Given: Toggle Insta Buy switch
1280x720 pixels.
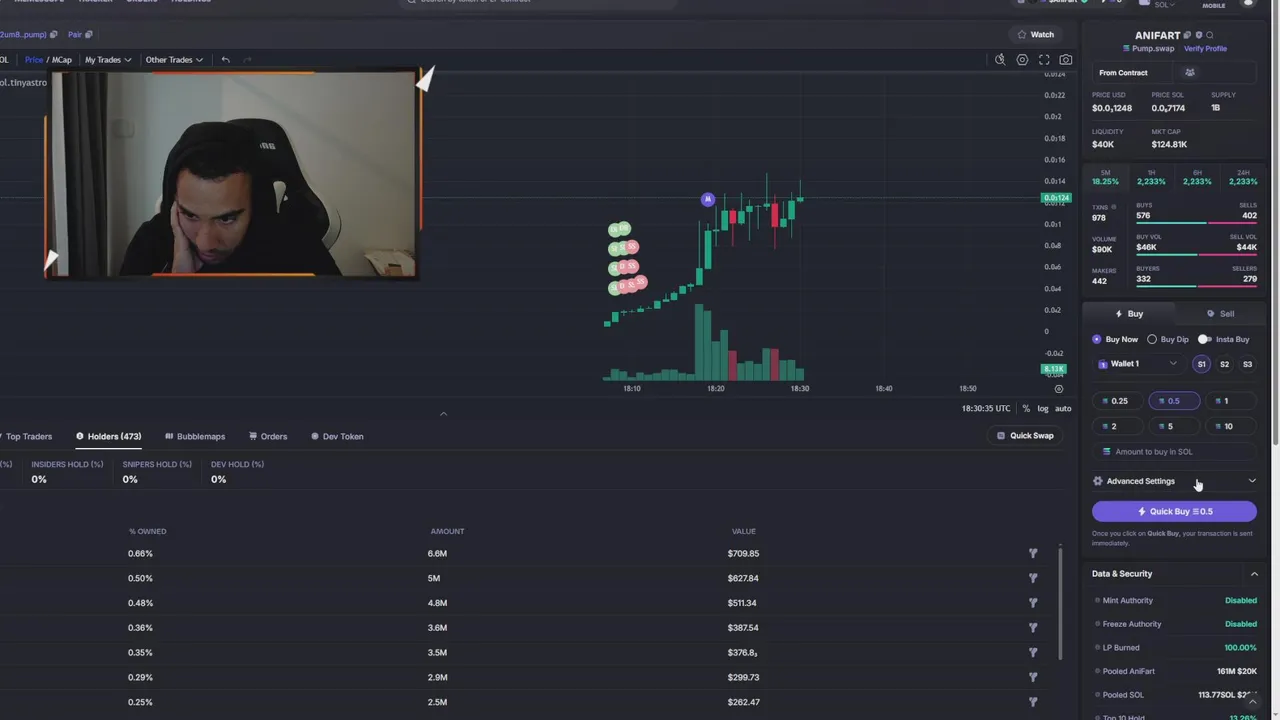Looking at the screenshot, I should 1204,340.
